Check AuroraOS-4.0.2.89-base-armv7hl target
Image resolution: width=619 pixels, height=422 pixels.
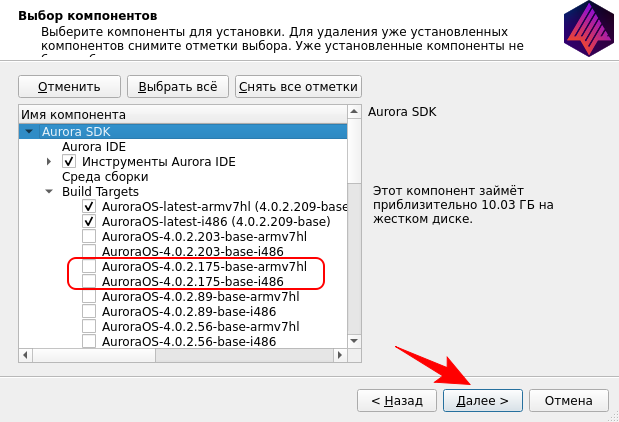[x=89, y=296]
